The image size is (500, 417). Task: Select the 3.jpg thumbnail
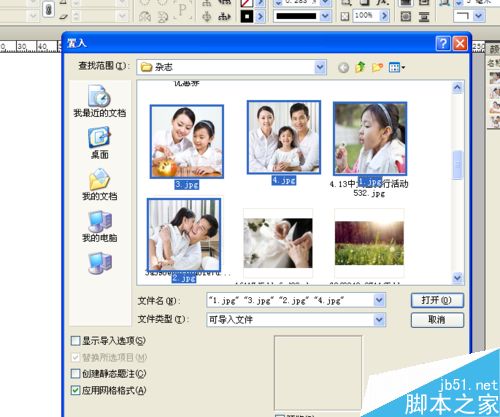tap(187, 142)
